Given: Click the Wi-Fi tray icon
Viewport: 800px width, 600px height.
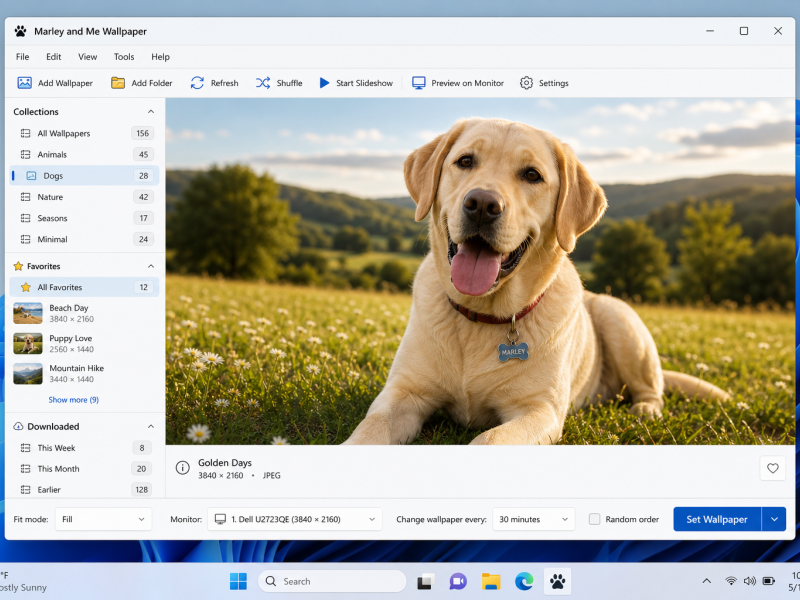Looking at the screenshot, I should pos(731,581).
